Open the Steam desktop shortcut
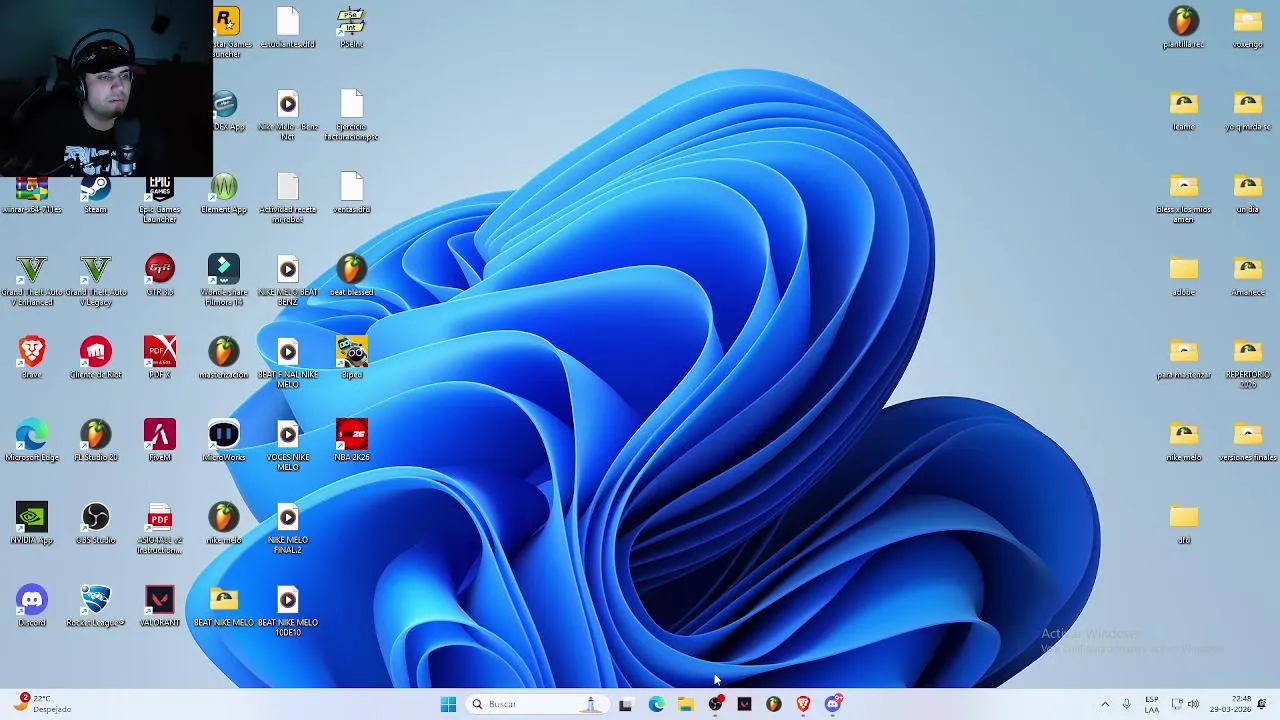 tap(95, 192)
